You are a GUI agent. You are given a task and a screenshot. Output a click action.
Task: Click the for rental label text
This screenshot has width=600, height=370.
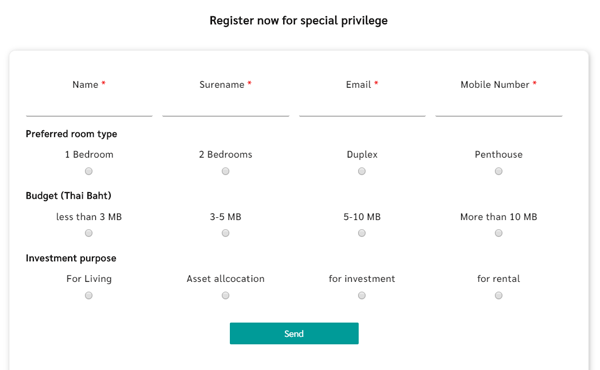(498, 279)
